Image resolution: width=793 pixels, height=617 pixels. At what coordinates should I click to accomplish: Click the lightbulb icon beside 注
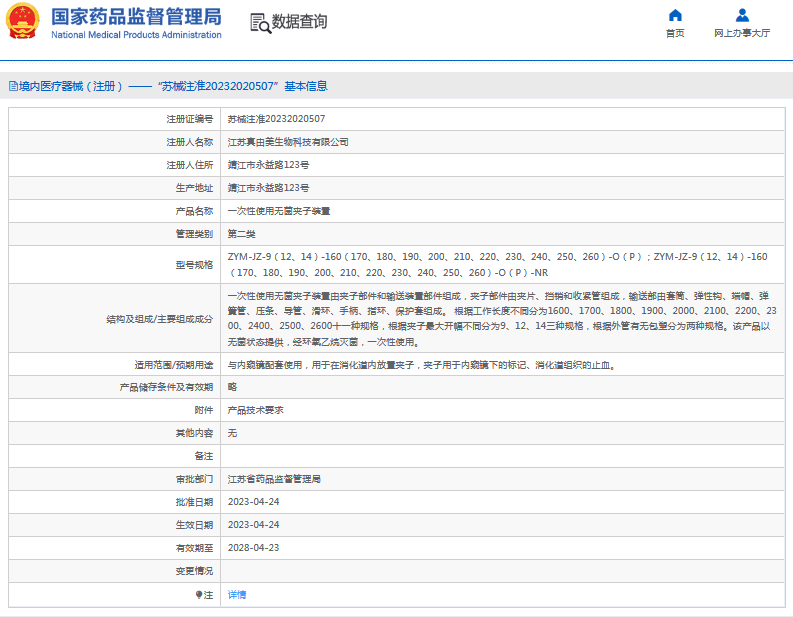[x=199, y=595]
